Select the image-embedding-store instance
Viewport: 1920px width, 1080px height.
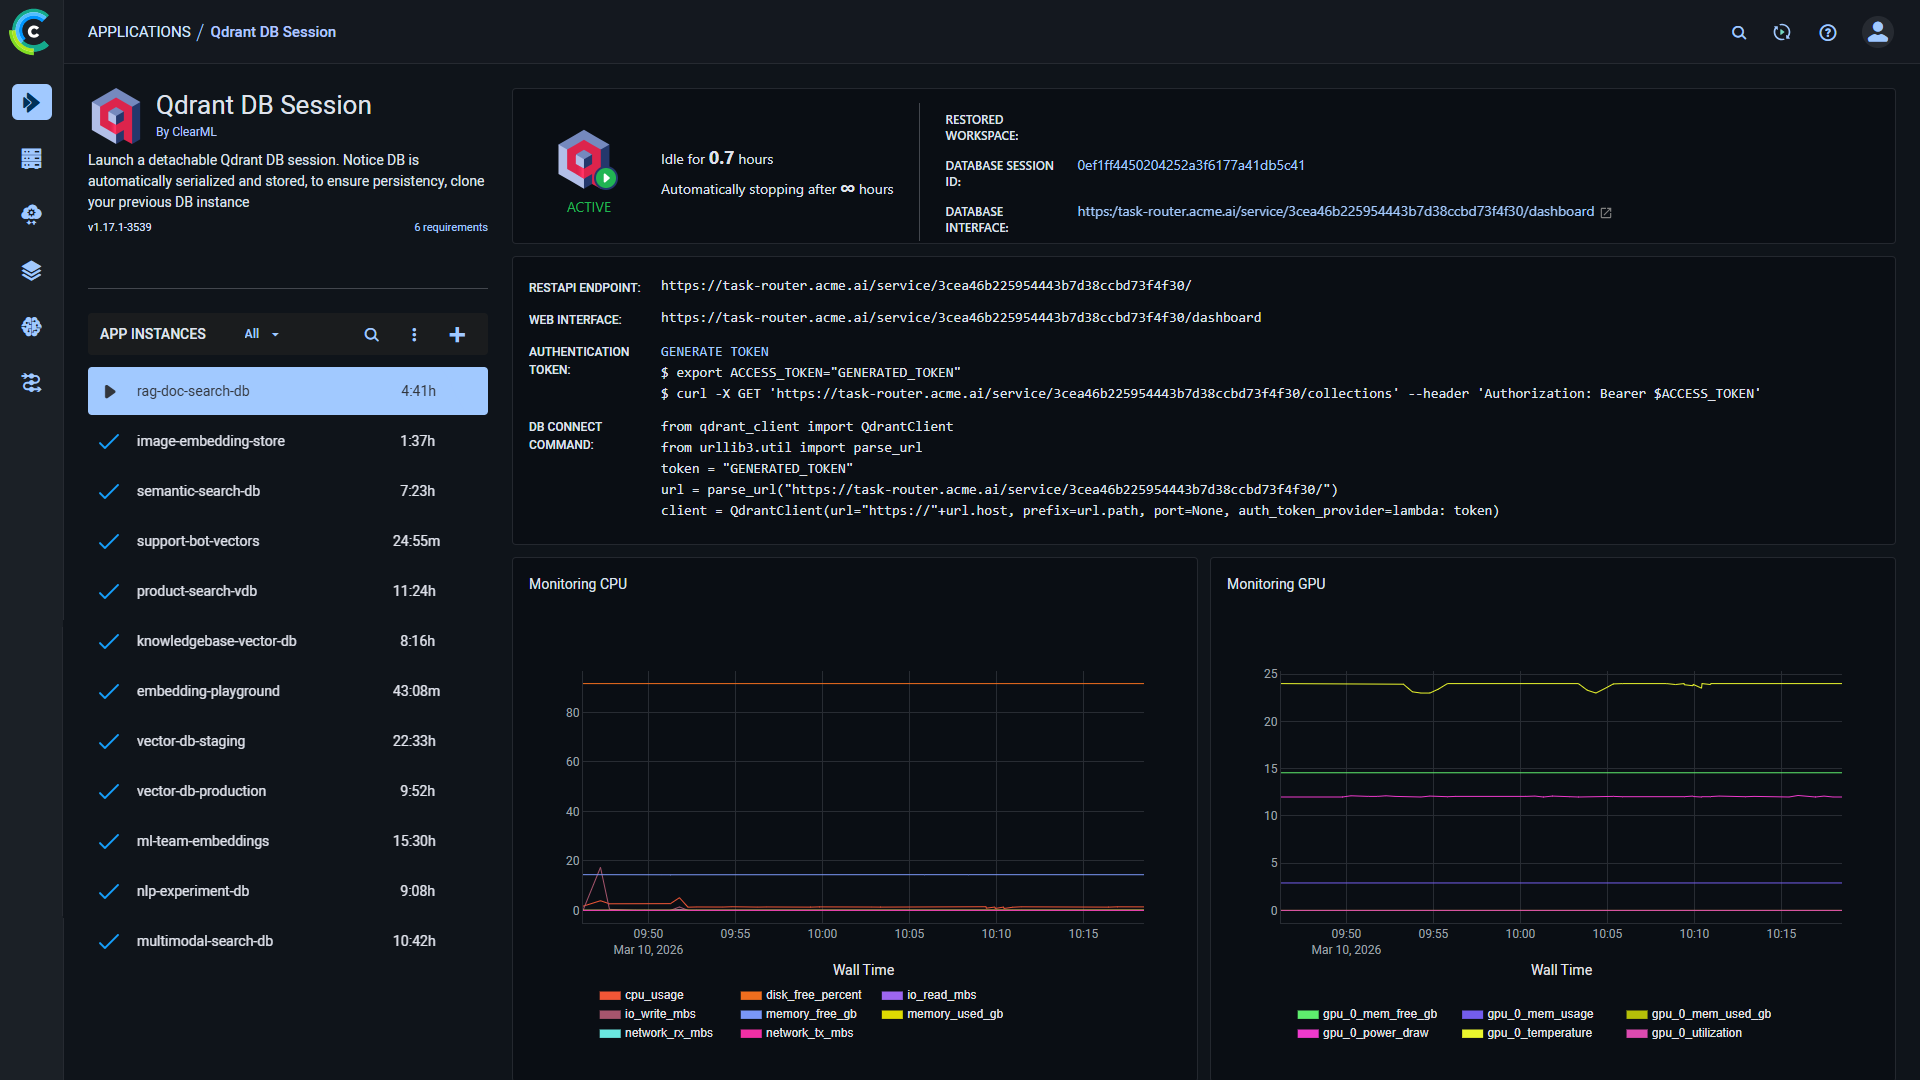pos(288,441)
